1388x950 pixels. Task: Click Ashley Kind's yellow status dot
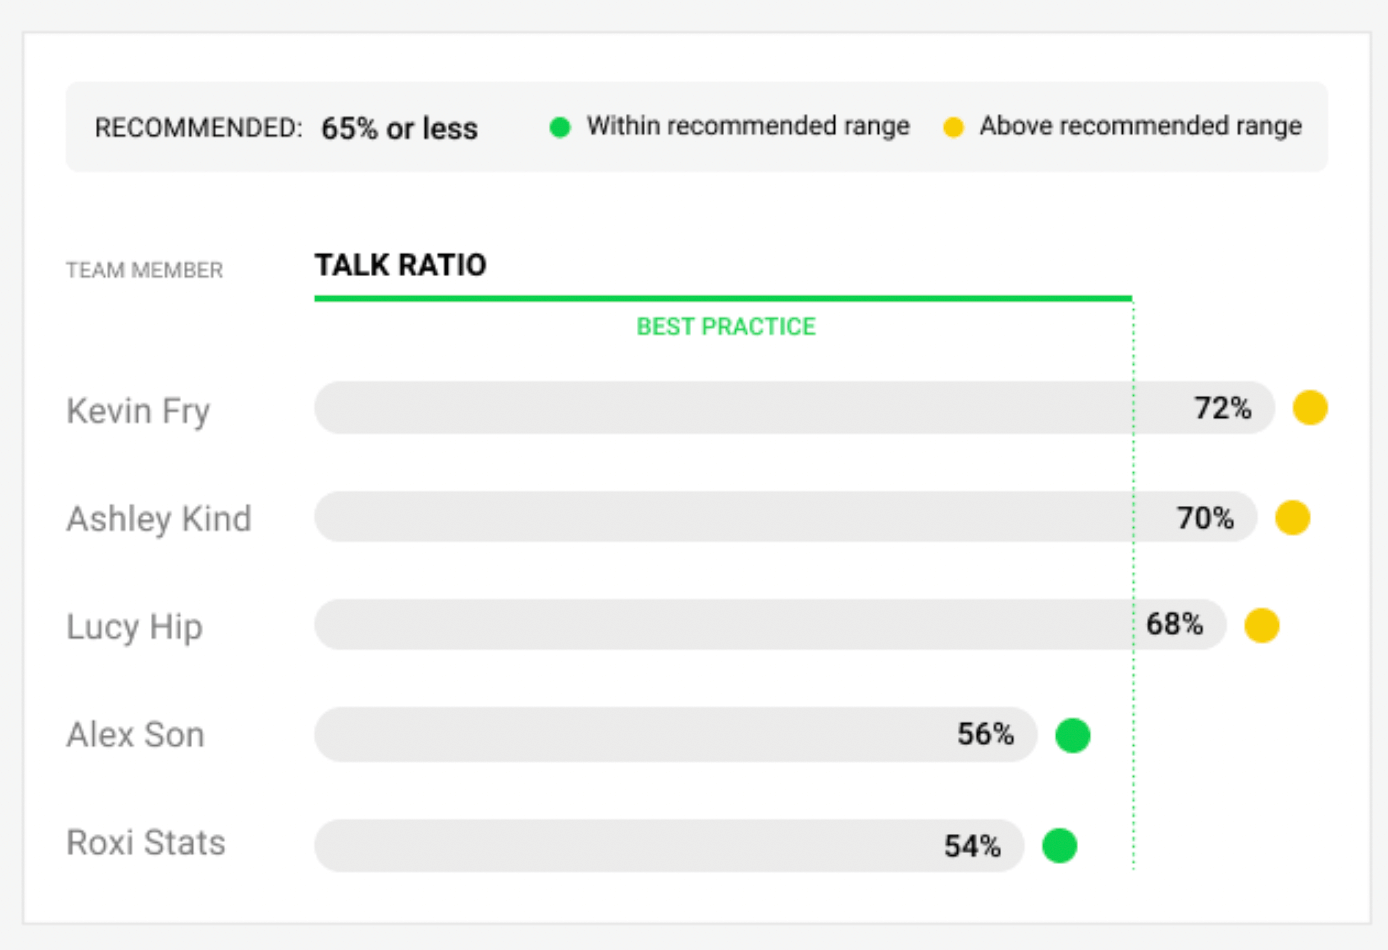tap(1292, 518)
